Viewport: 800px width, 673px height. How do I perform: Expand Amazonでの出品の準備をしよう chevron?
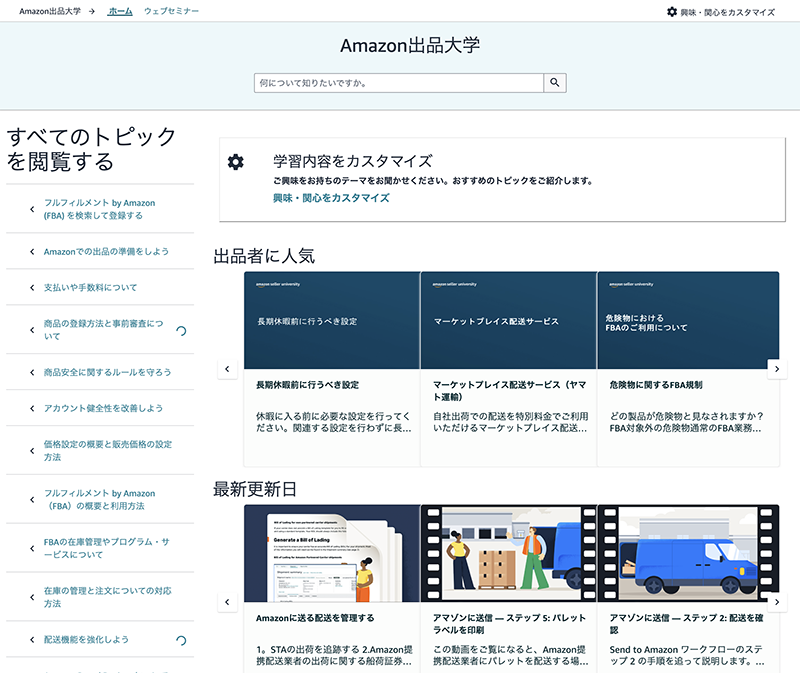[x=32, y=252]
